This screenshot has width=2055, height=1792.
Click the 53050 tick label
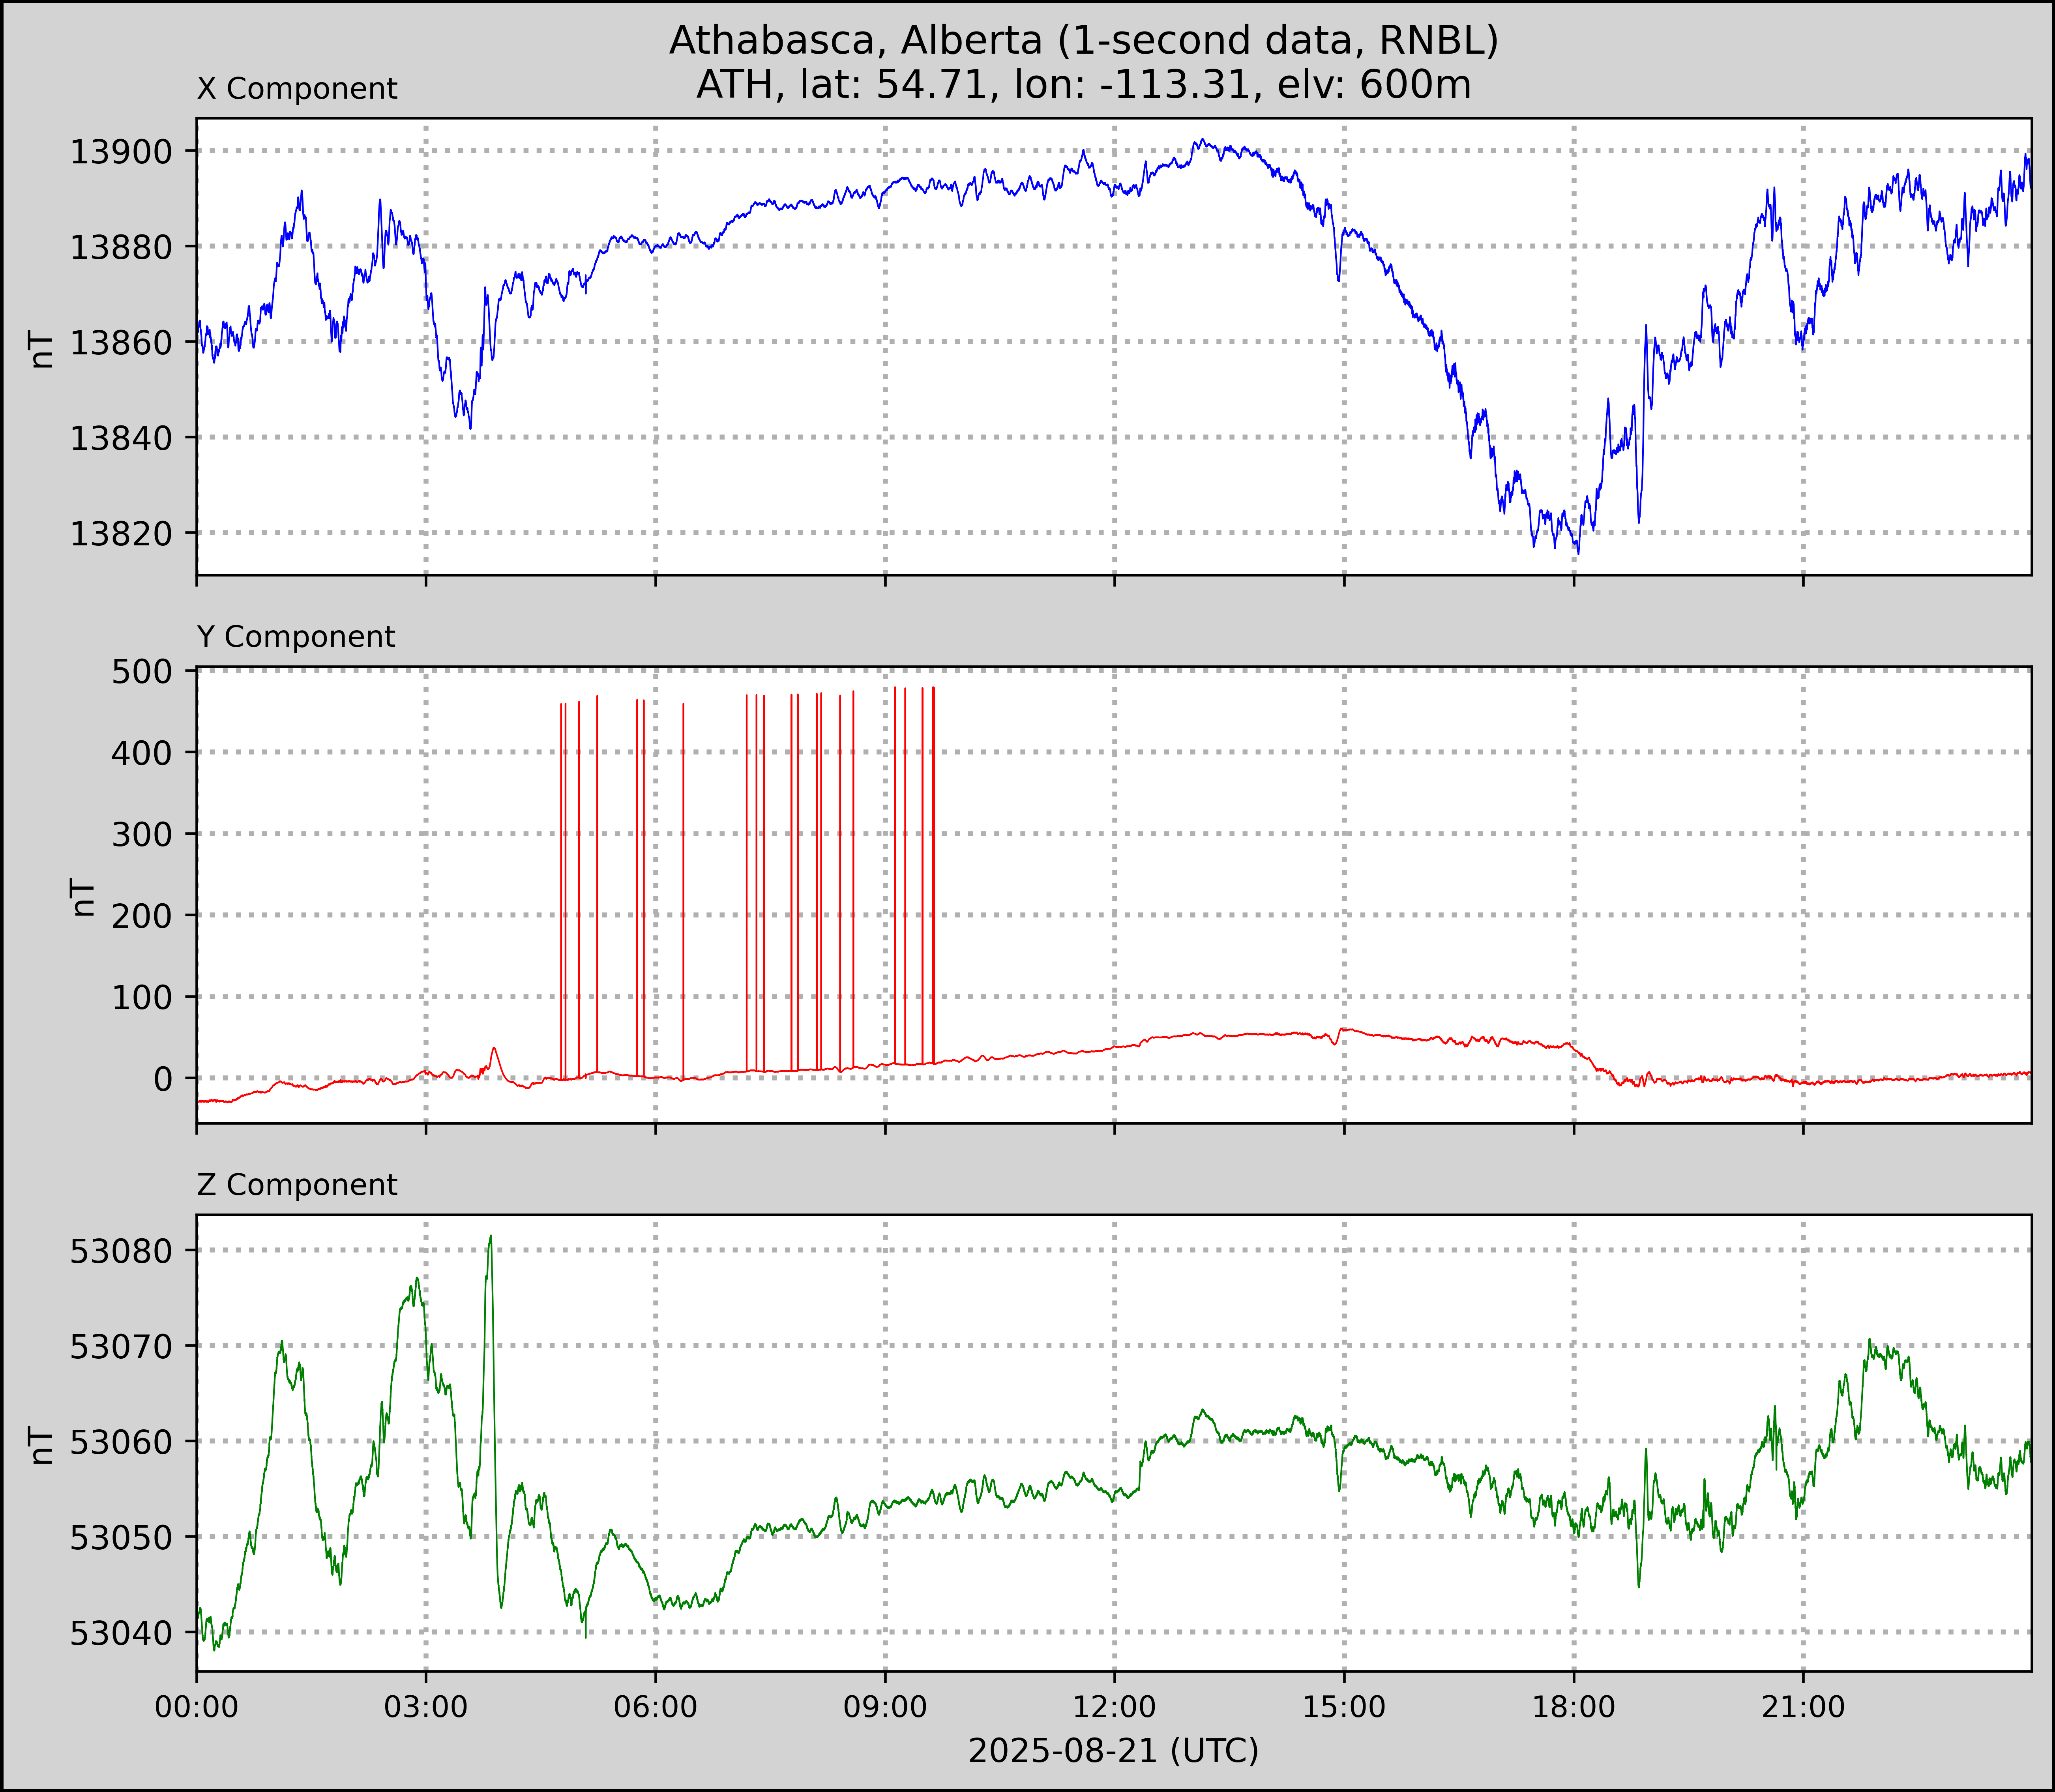121,1537
